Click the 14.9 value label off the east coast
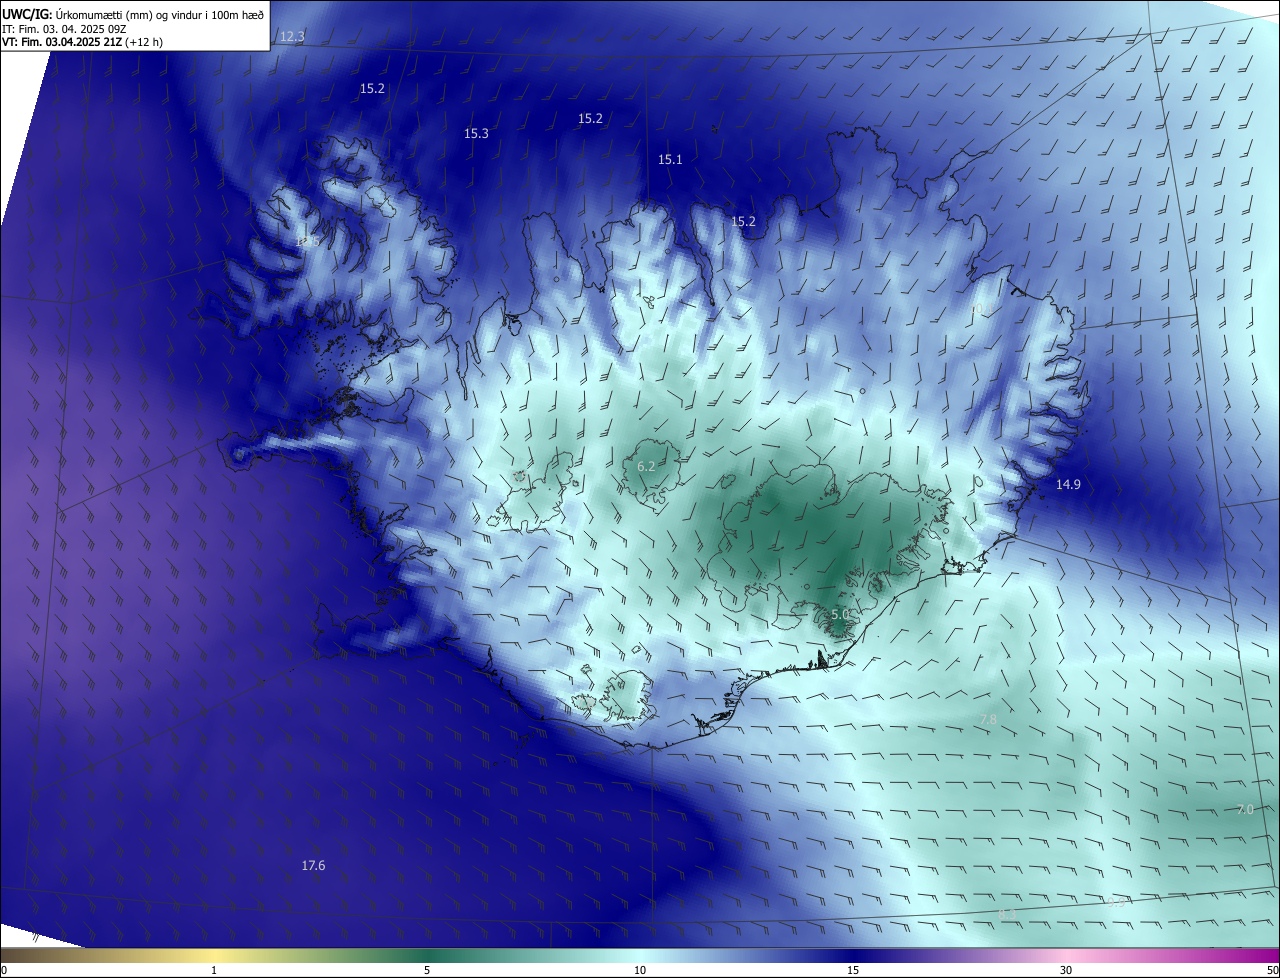This screenshot has height=978, width=1280. (1068, 484)
